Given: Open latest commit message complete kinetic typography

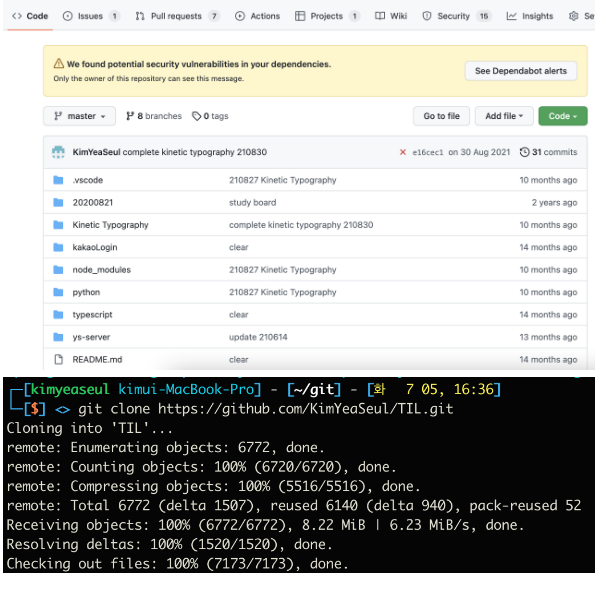Looking at the screenshot, I should [x=195, y=152].
